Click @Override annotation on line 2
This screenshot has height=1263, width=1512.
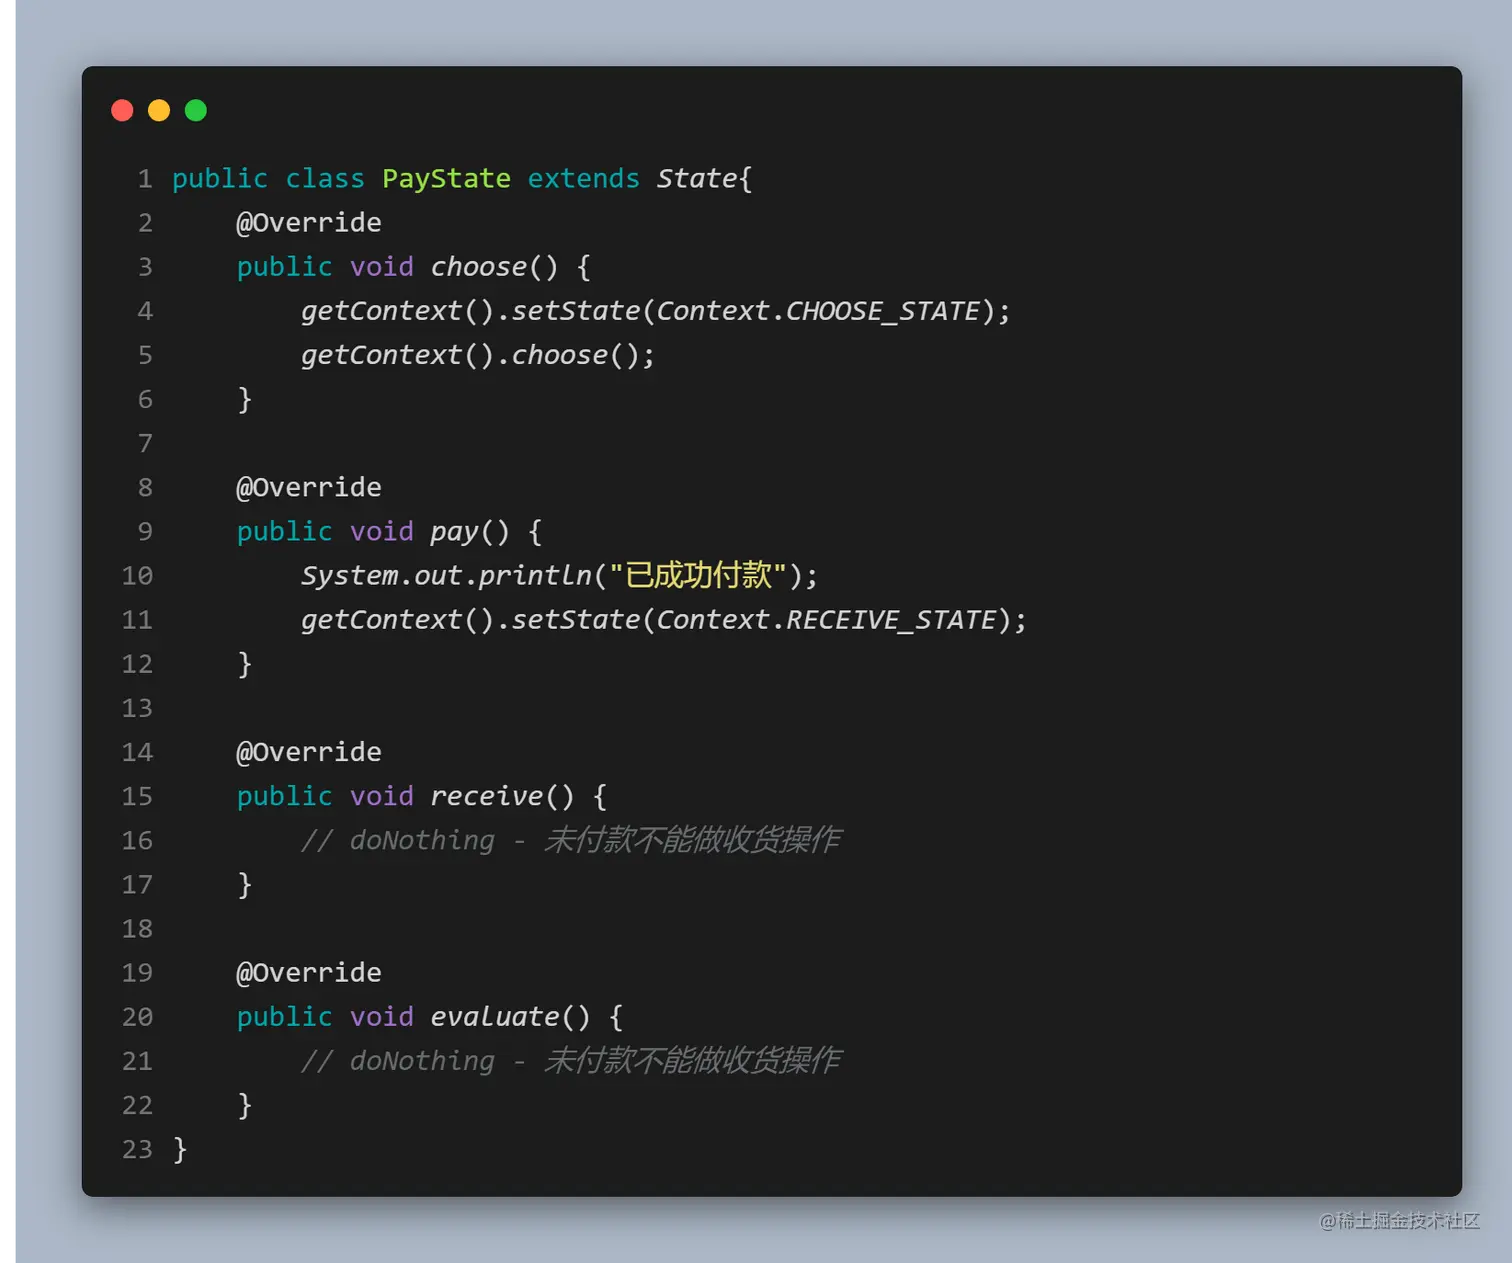(308, 223)
